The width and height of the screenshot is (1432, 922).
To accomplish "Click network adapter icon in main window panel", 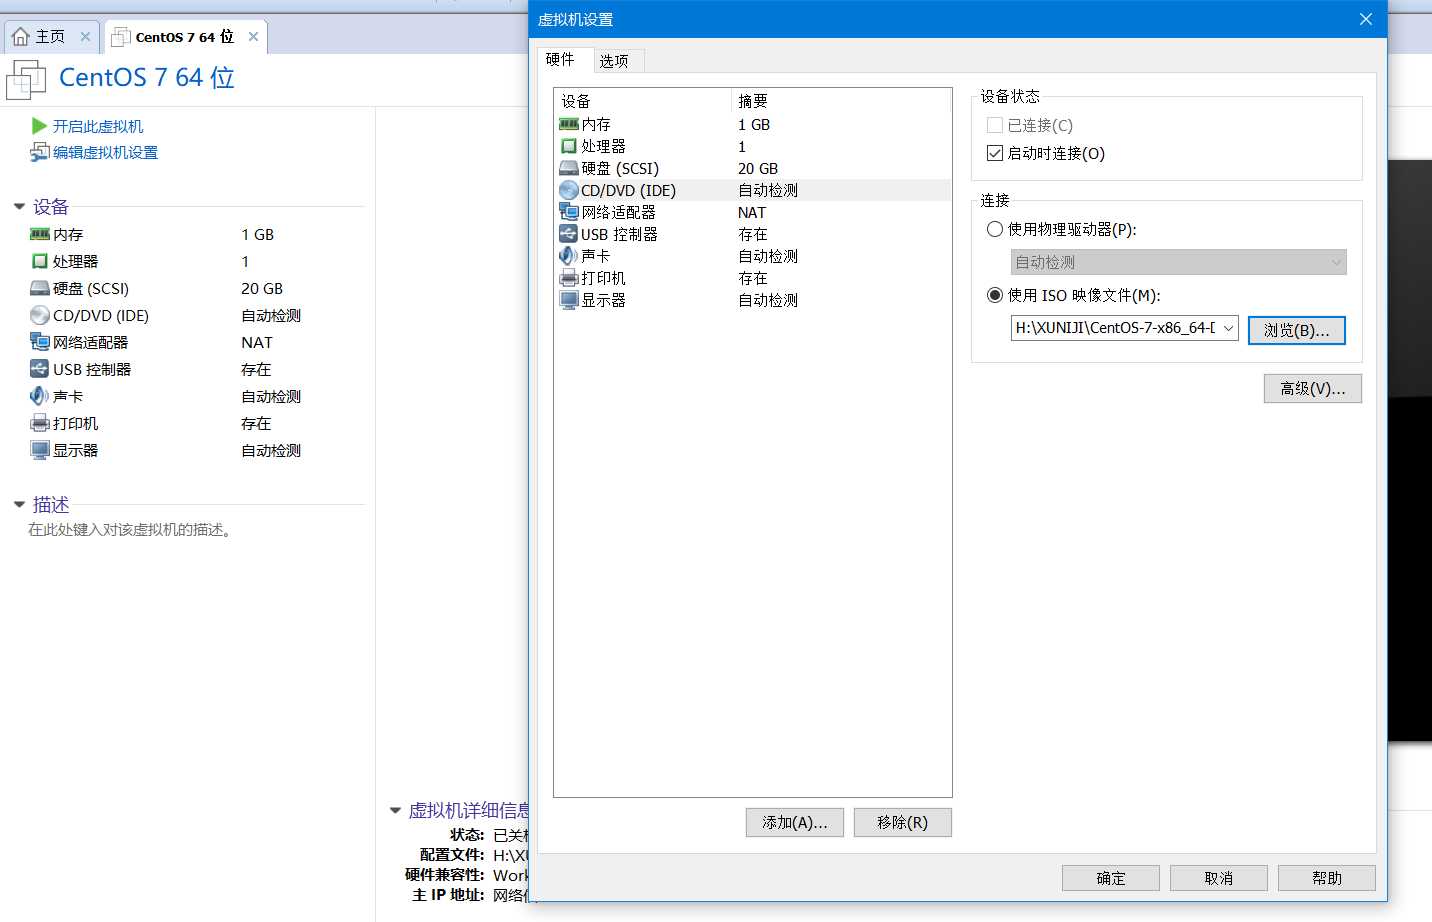I will [x=40, y=342].
